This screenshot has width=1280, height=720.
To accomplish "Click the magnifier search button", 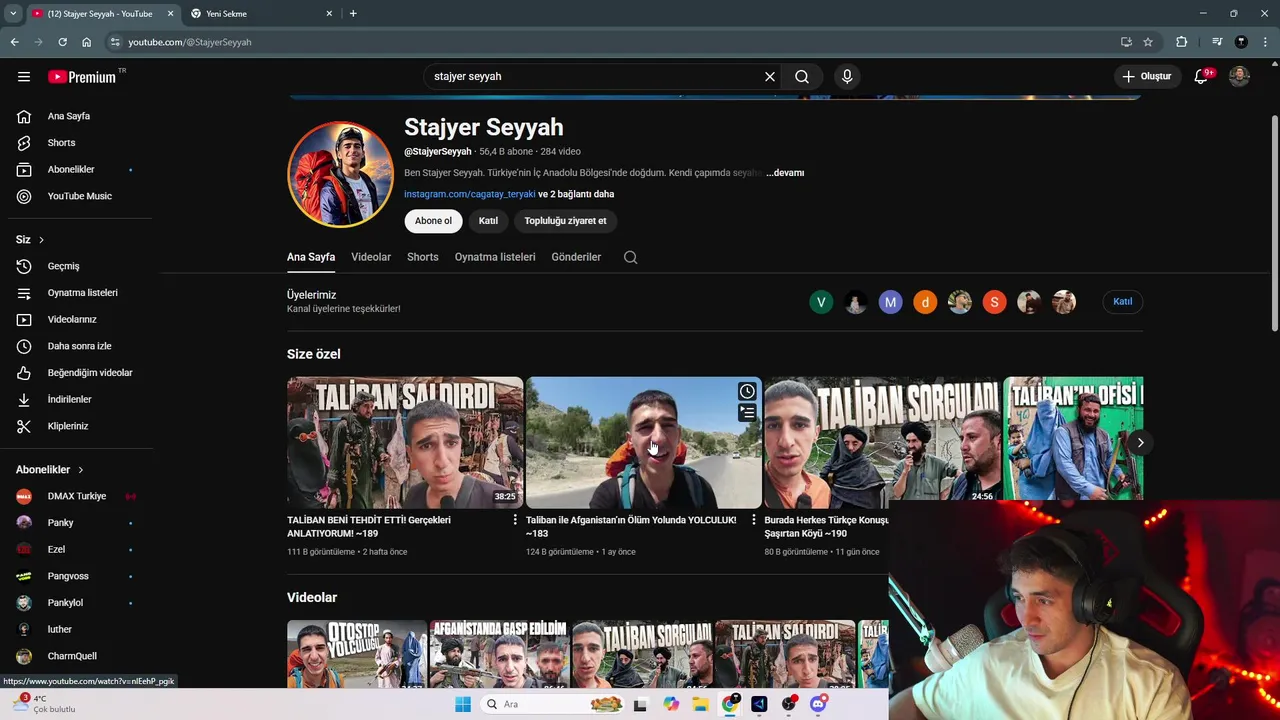I will point(802,76).
